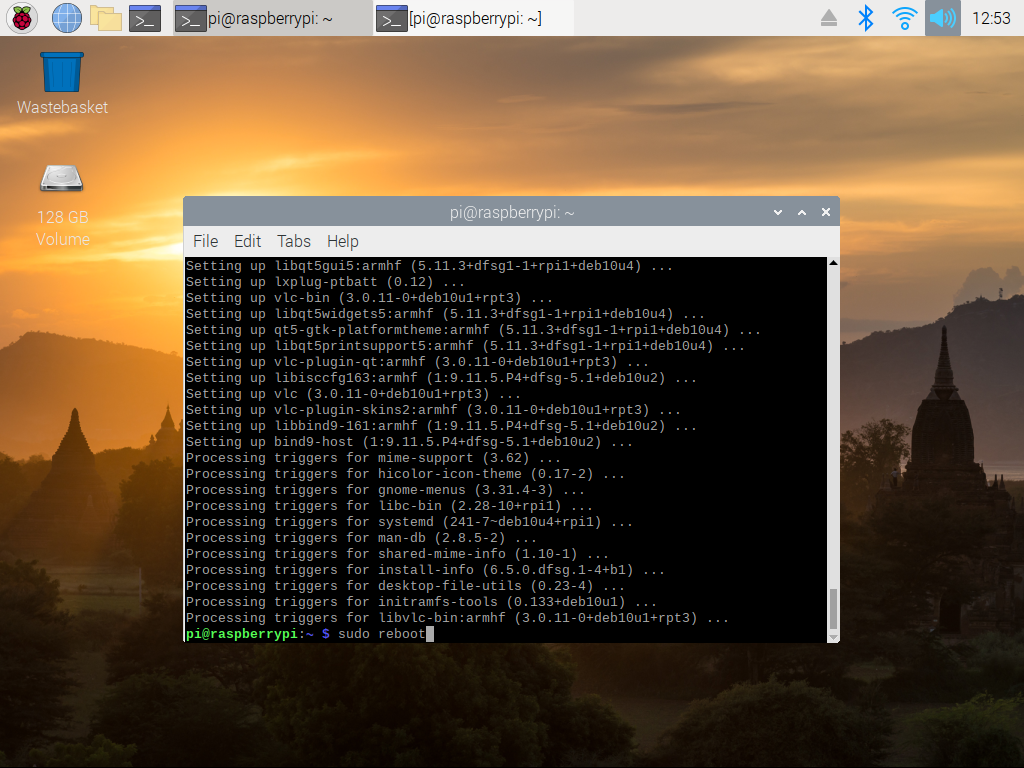Click the green 'pi@raspberrypi' prompt text

pos(242,634)
